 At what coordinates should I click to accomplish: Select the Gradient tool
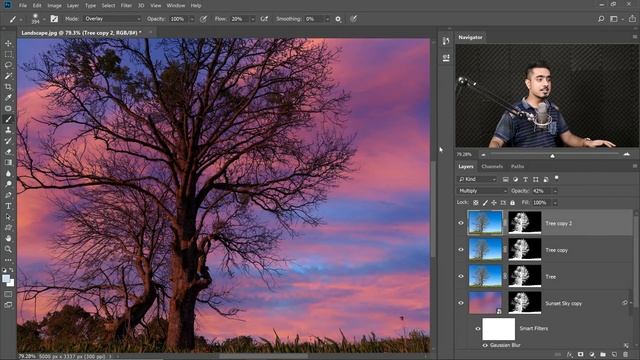pyautogui.click(x=8, y=162)
